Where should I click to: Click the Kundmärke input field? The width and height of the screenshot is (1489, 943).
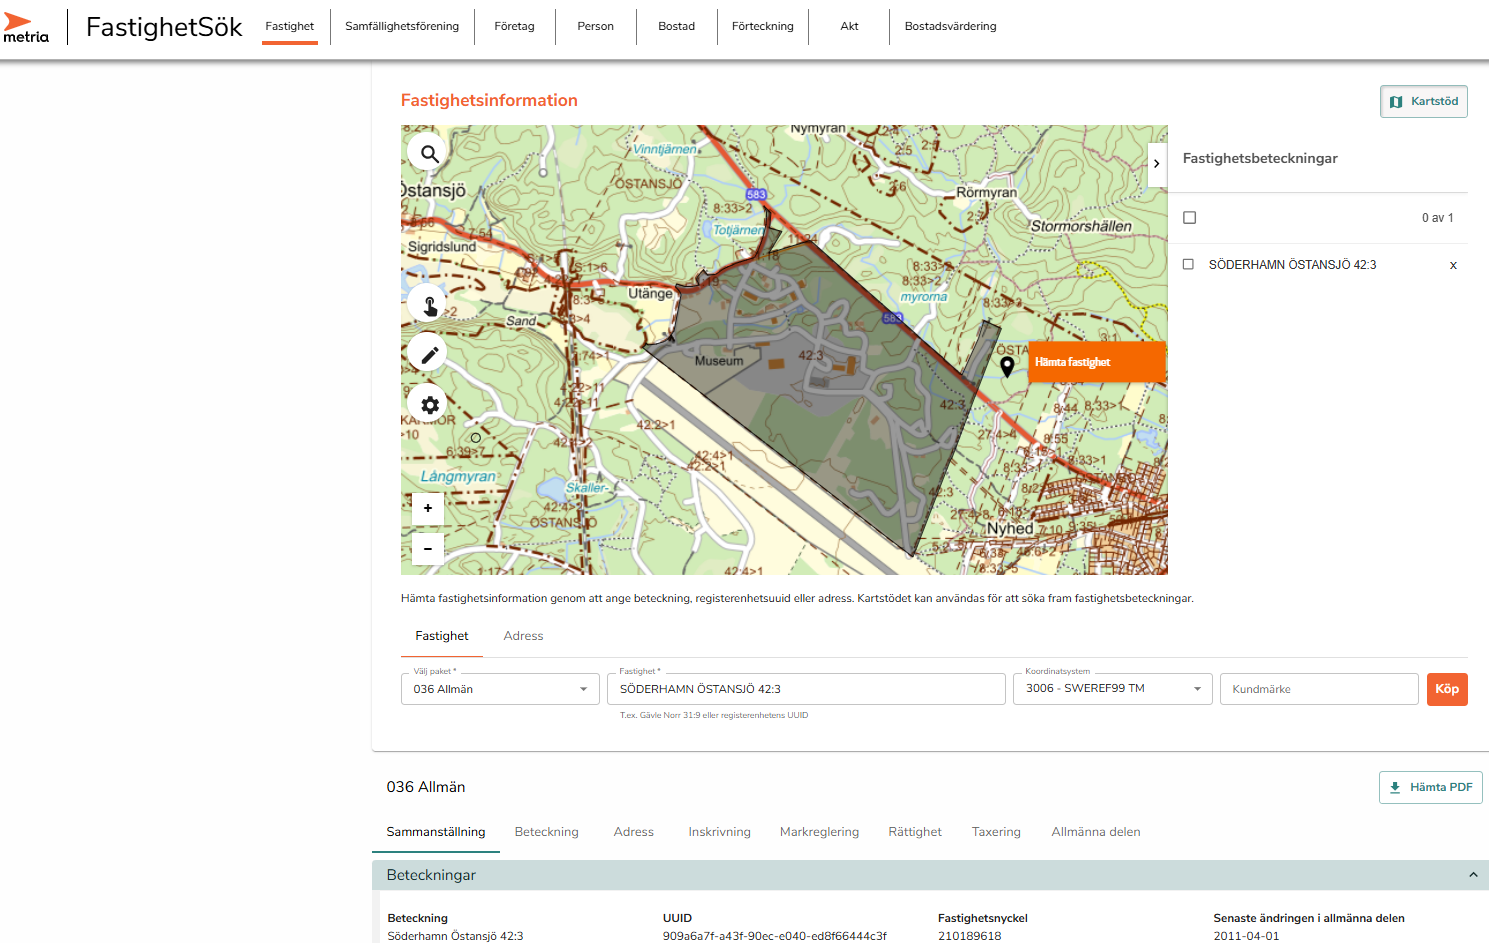point(1318,689)
